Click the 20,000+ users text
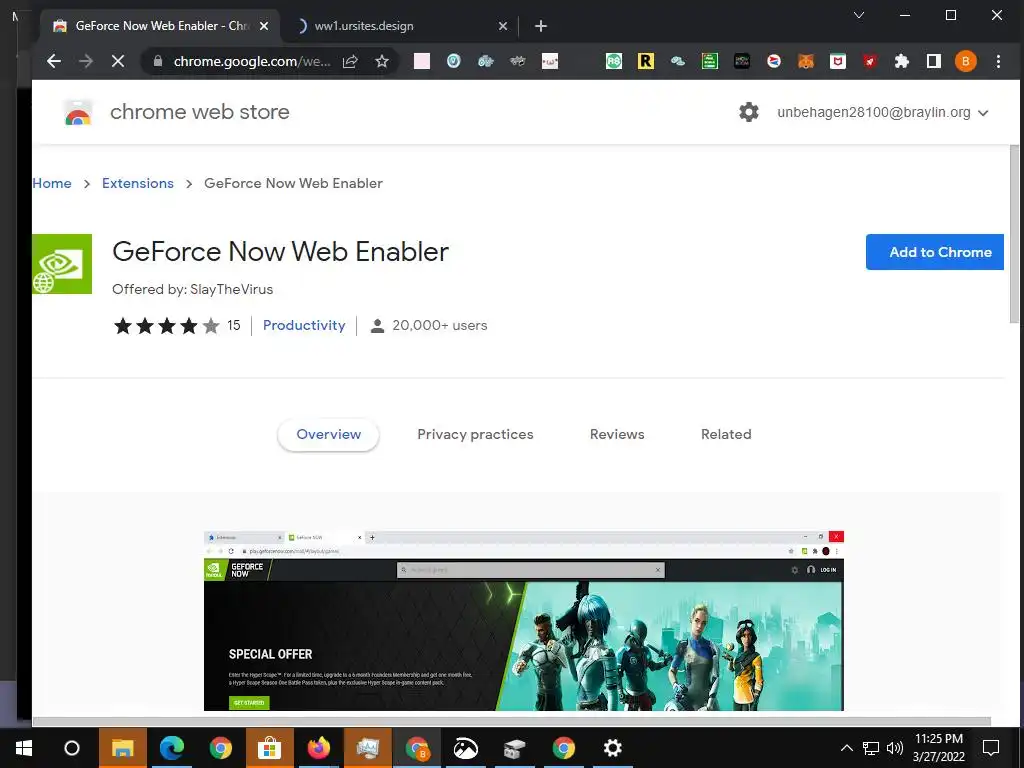1024x768 pixels. pyautogui.click(x=440, y=325)
